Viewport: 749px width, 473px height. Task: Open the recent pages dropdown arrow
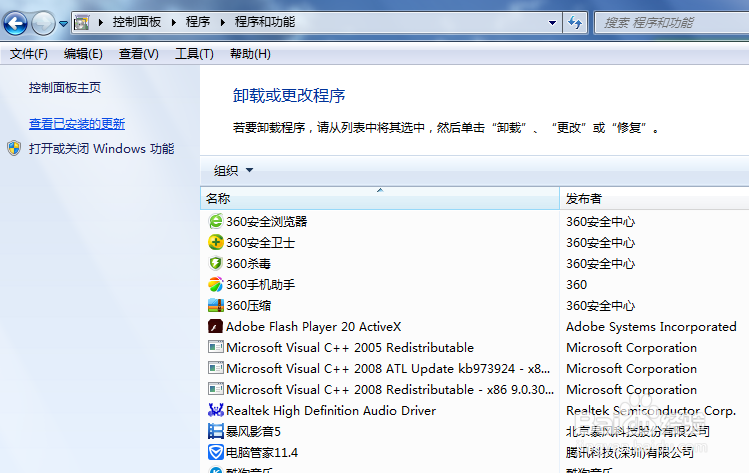[x=64, y=23]
